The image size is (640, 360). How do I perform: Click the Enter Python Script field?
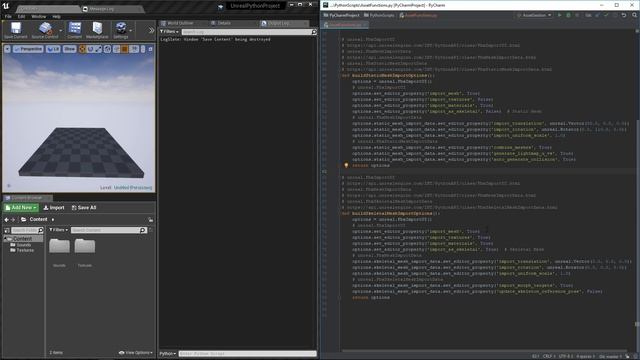point(247,354)
